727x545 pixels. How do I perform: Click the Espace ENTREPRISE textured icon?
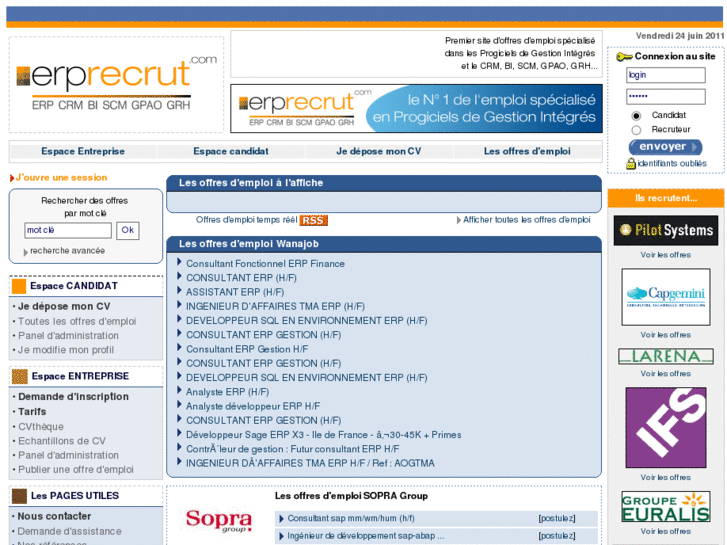click(x=19, y=377)
